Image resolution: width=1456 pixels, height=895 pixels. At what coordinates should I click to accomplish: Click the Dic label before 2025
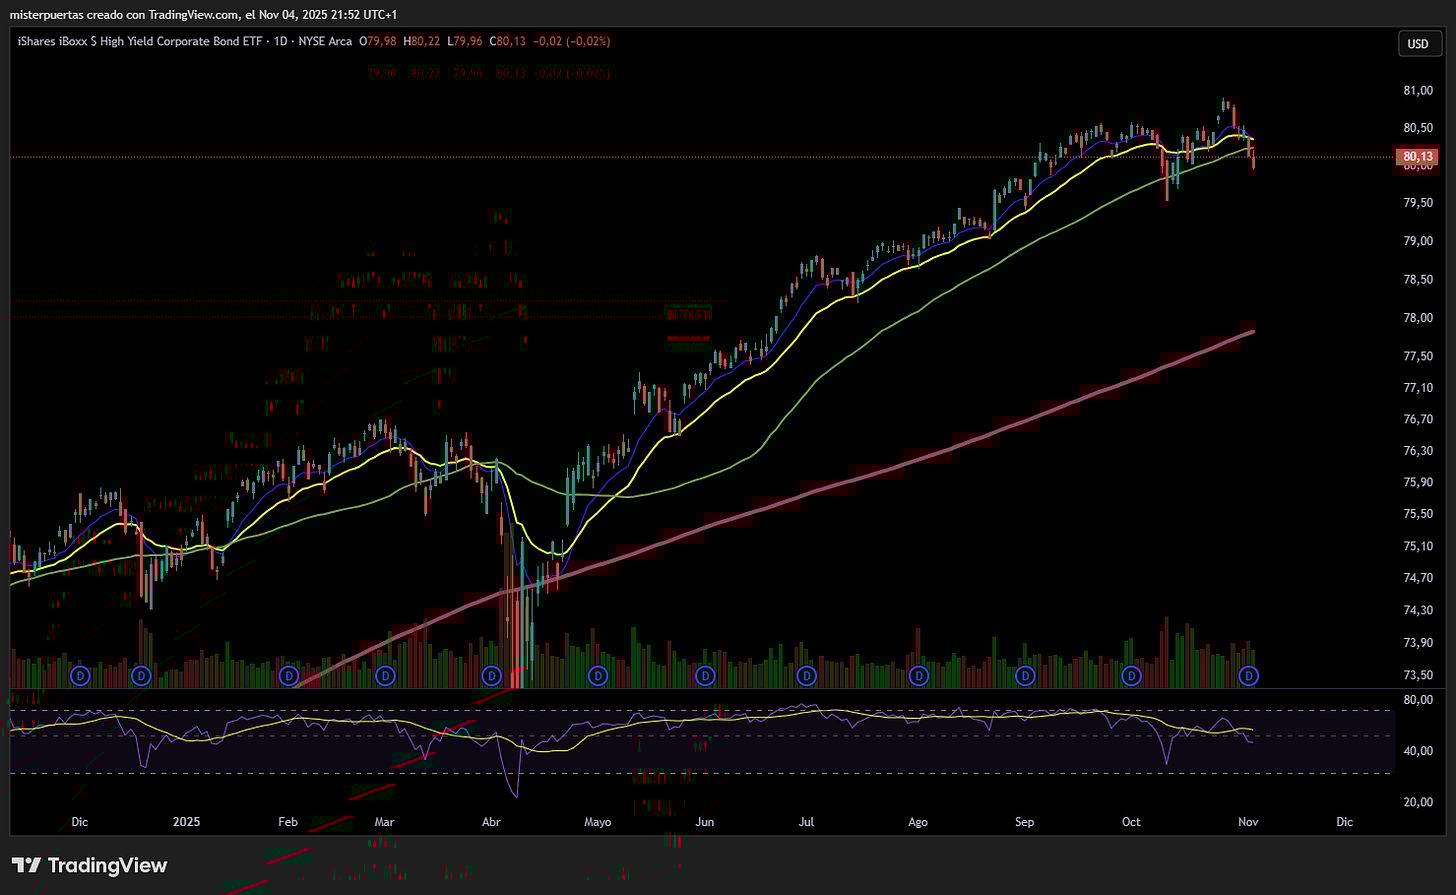80,822
